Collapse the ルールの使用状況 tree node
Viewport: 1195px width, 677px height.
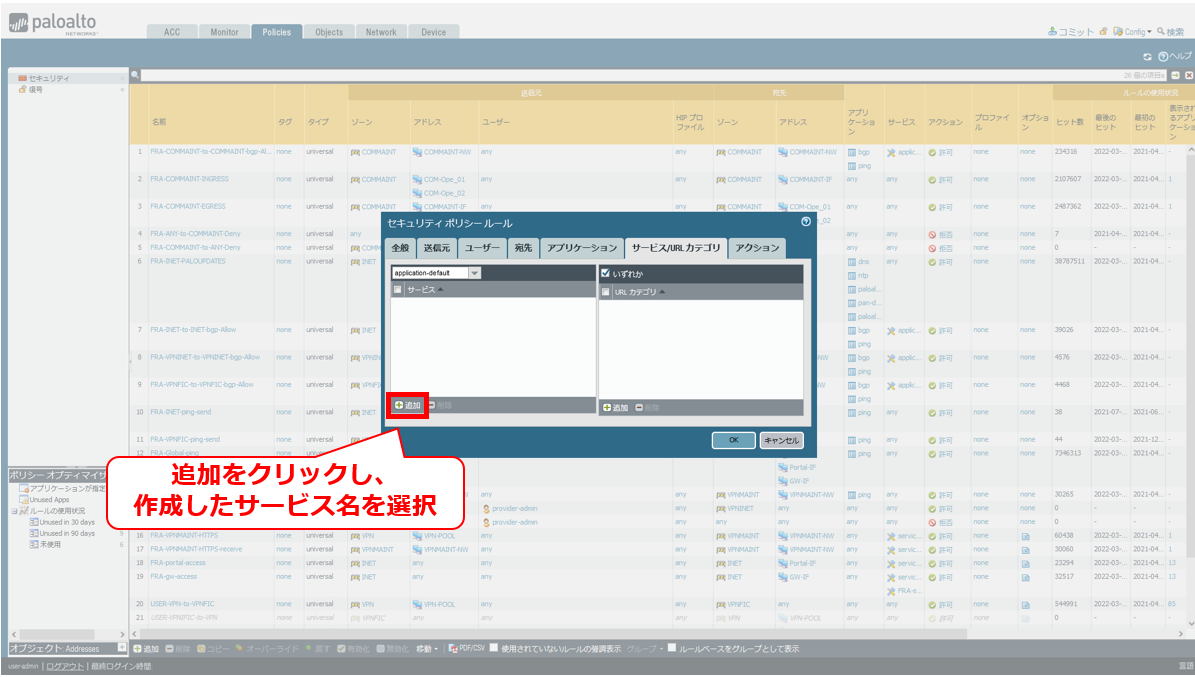click(14, 511)
